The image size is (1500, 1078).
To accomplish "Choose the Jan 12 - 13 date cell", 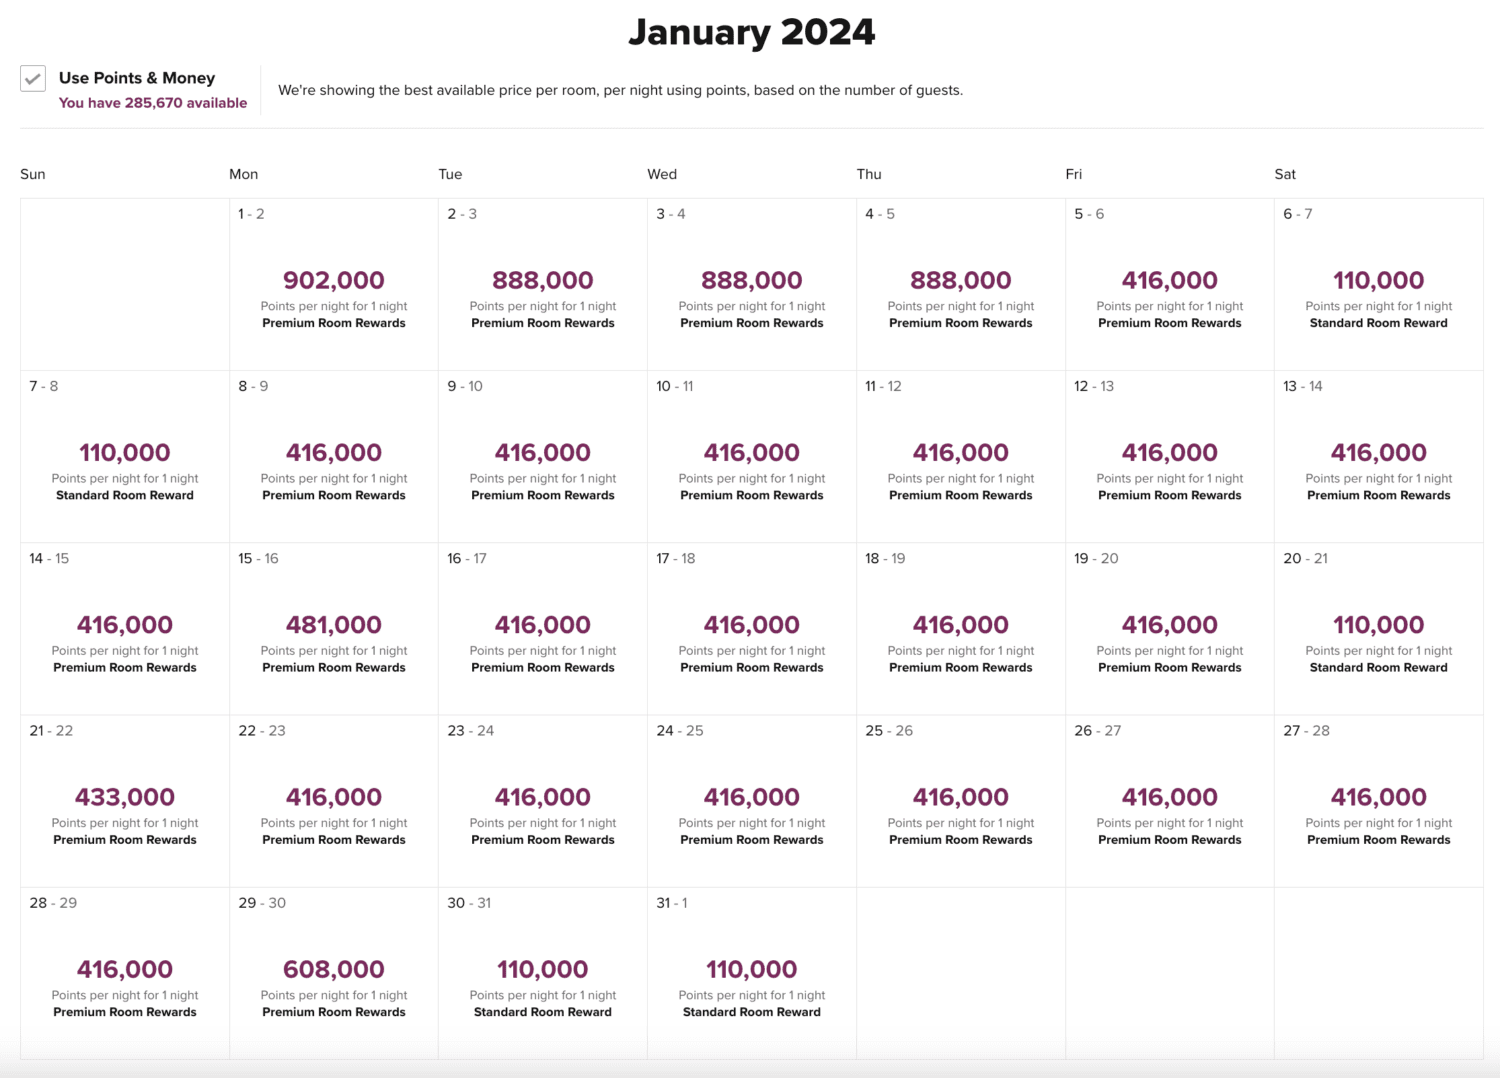I will [x=1169, y=457].
